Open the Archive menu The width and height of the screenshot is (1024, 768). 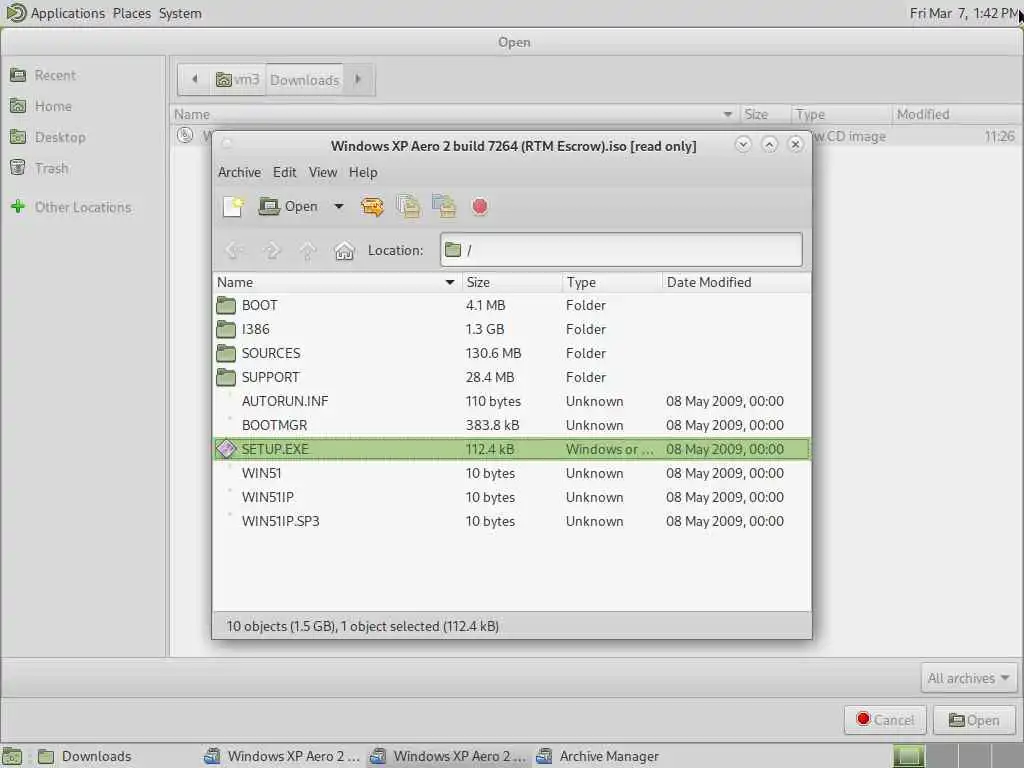pyautogui.click(x=239, y=172)
